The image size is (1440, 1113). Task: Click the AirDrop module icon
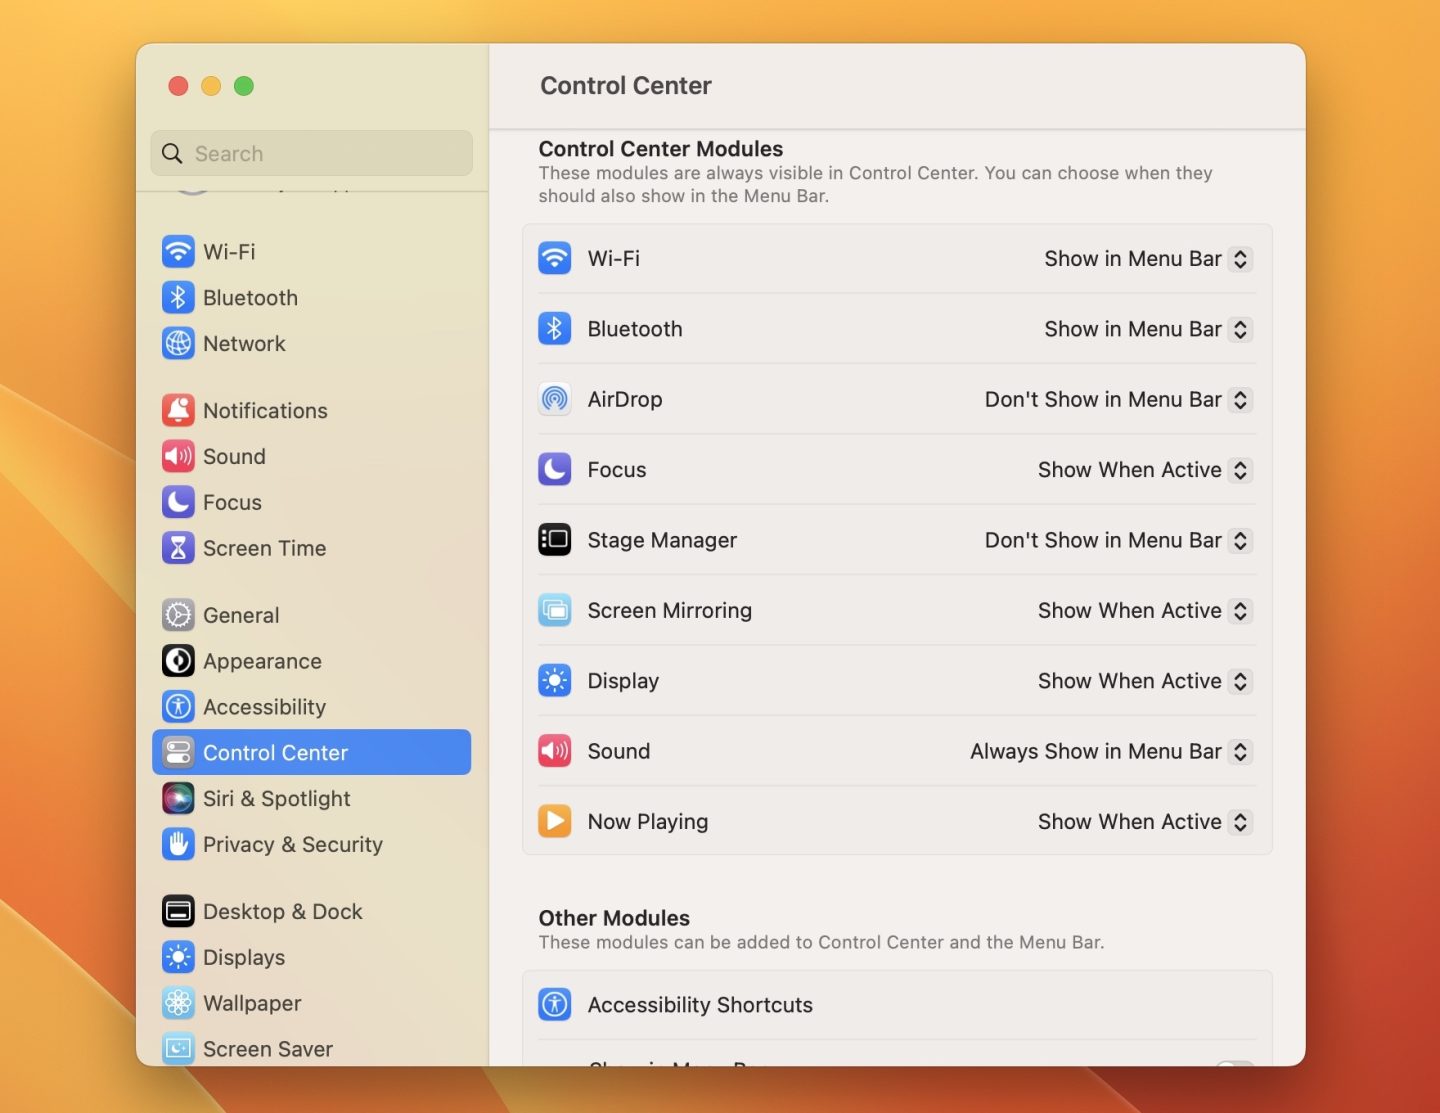[x=555, y=399]
